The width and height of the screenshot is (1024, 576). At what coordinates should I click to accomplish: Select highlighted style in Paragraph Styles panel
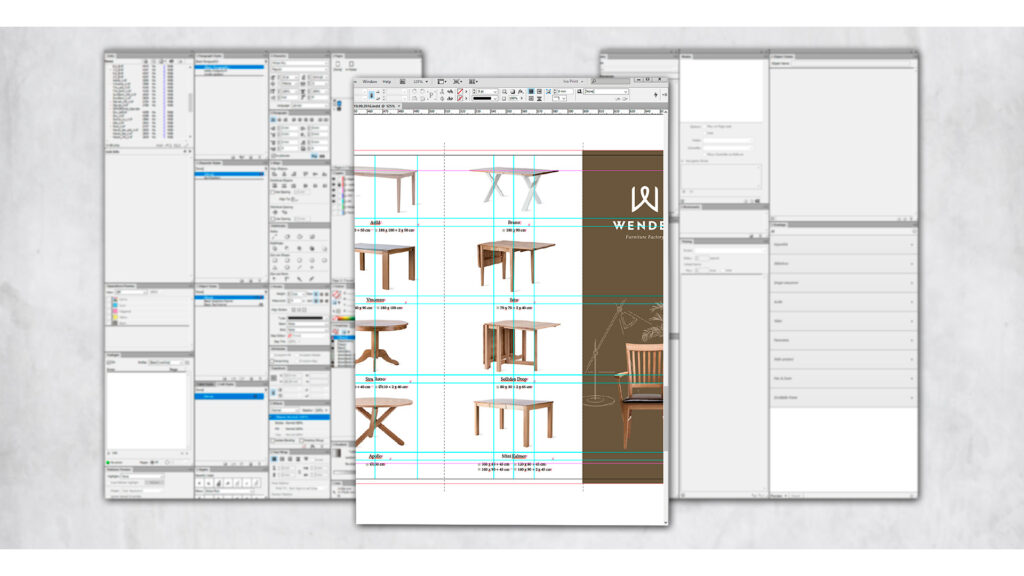[230, 67]
